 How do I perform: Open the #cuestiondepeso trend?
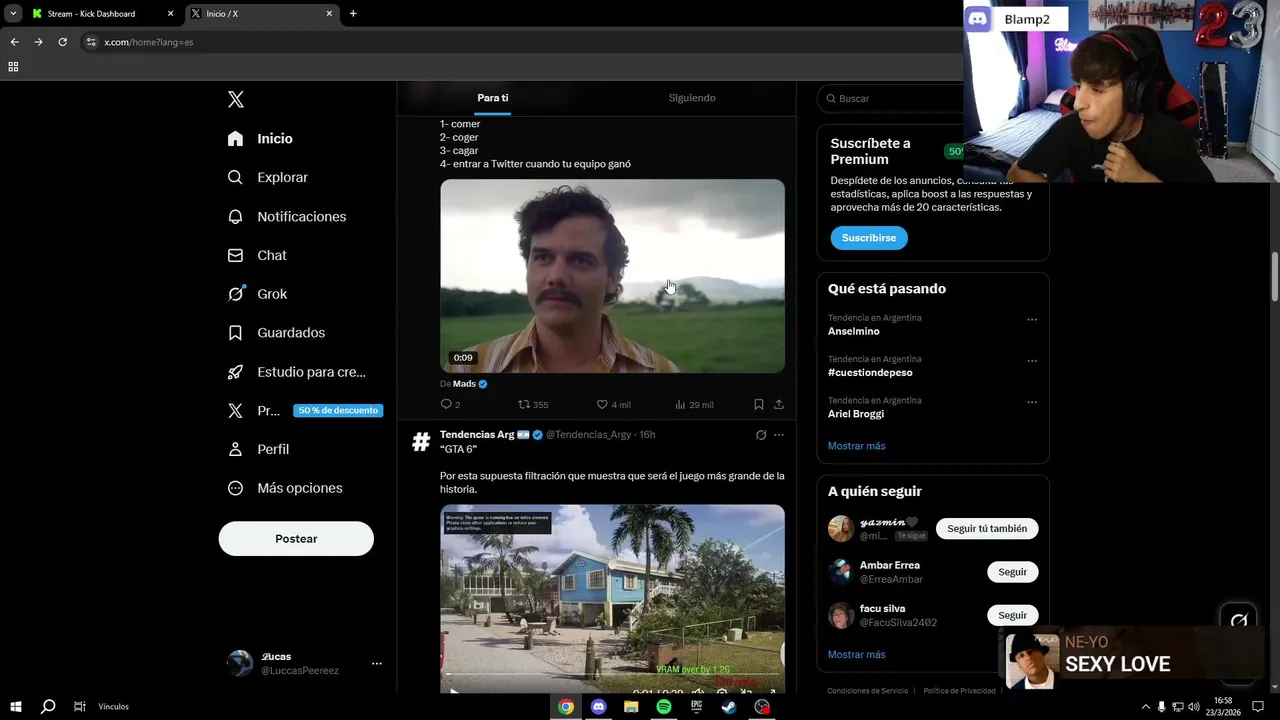point(870,372)
